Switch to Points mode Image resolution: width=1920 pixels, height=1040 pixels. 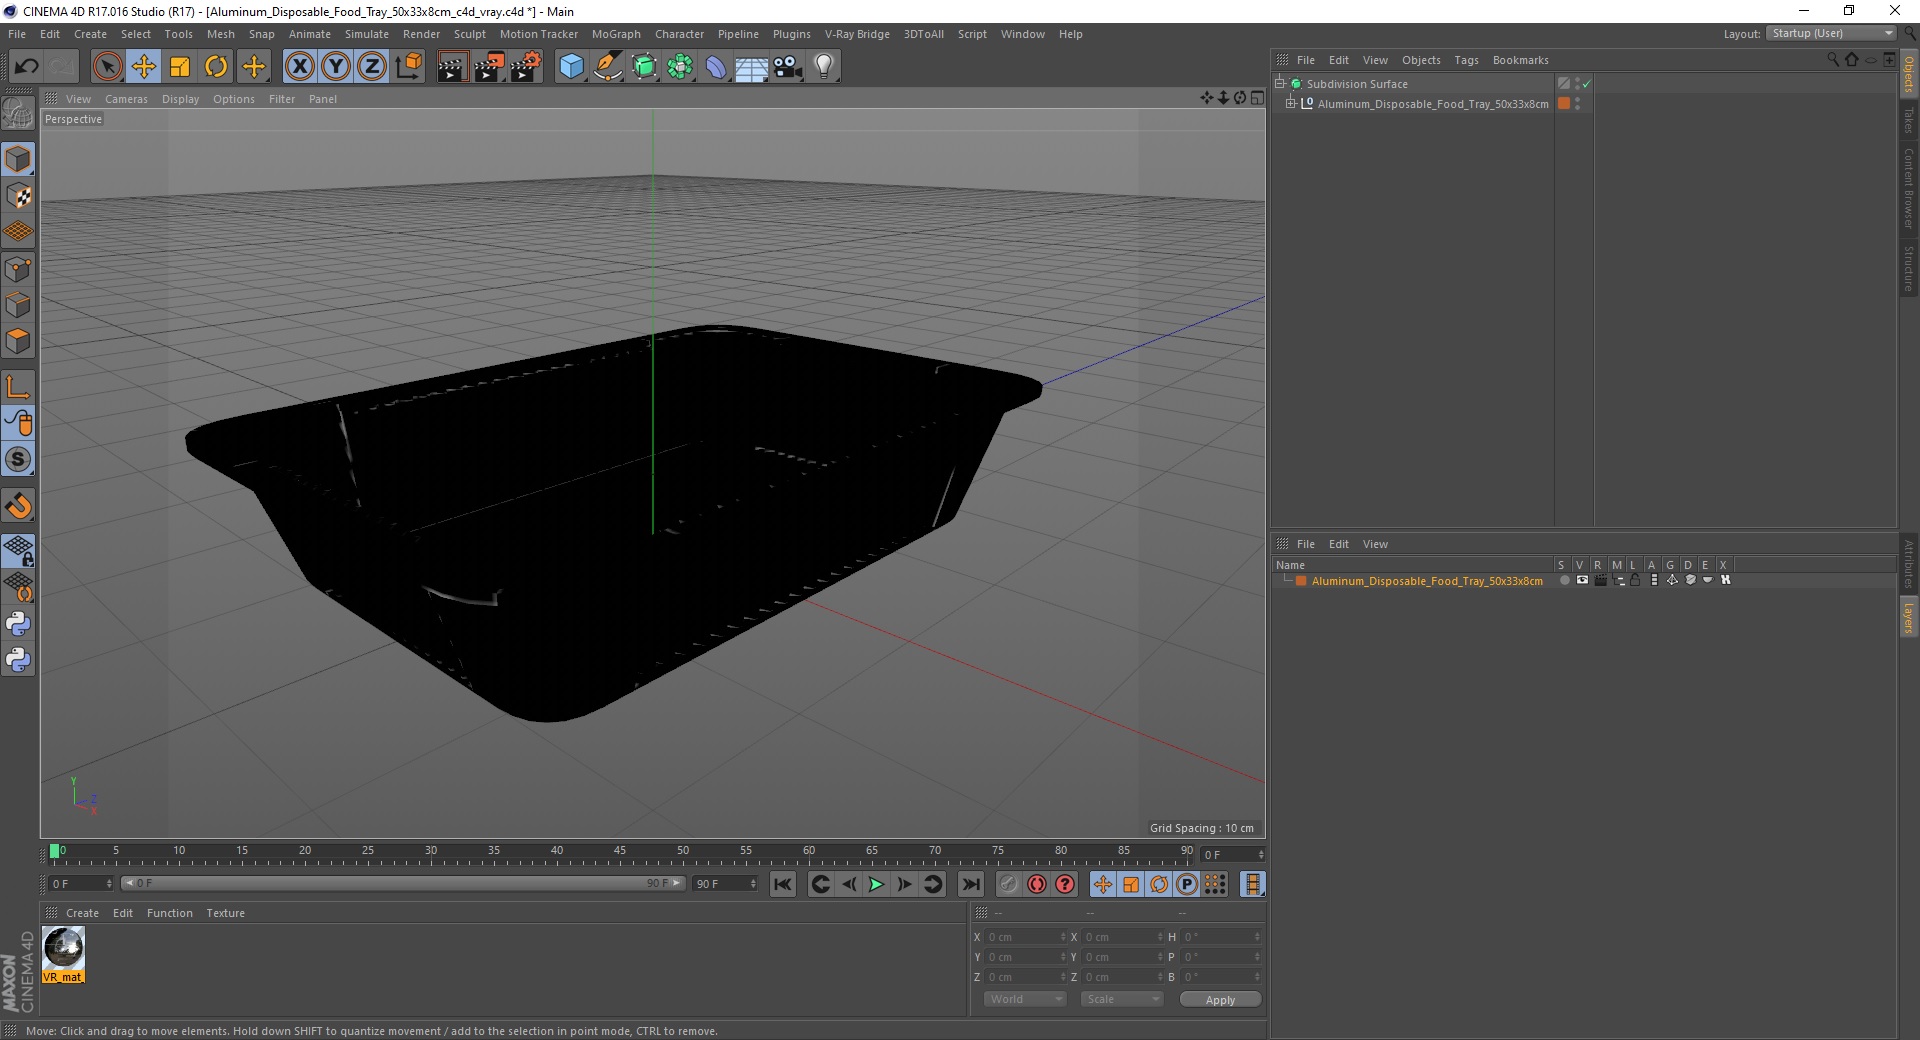(x=18, y=269)
